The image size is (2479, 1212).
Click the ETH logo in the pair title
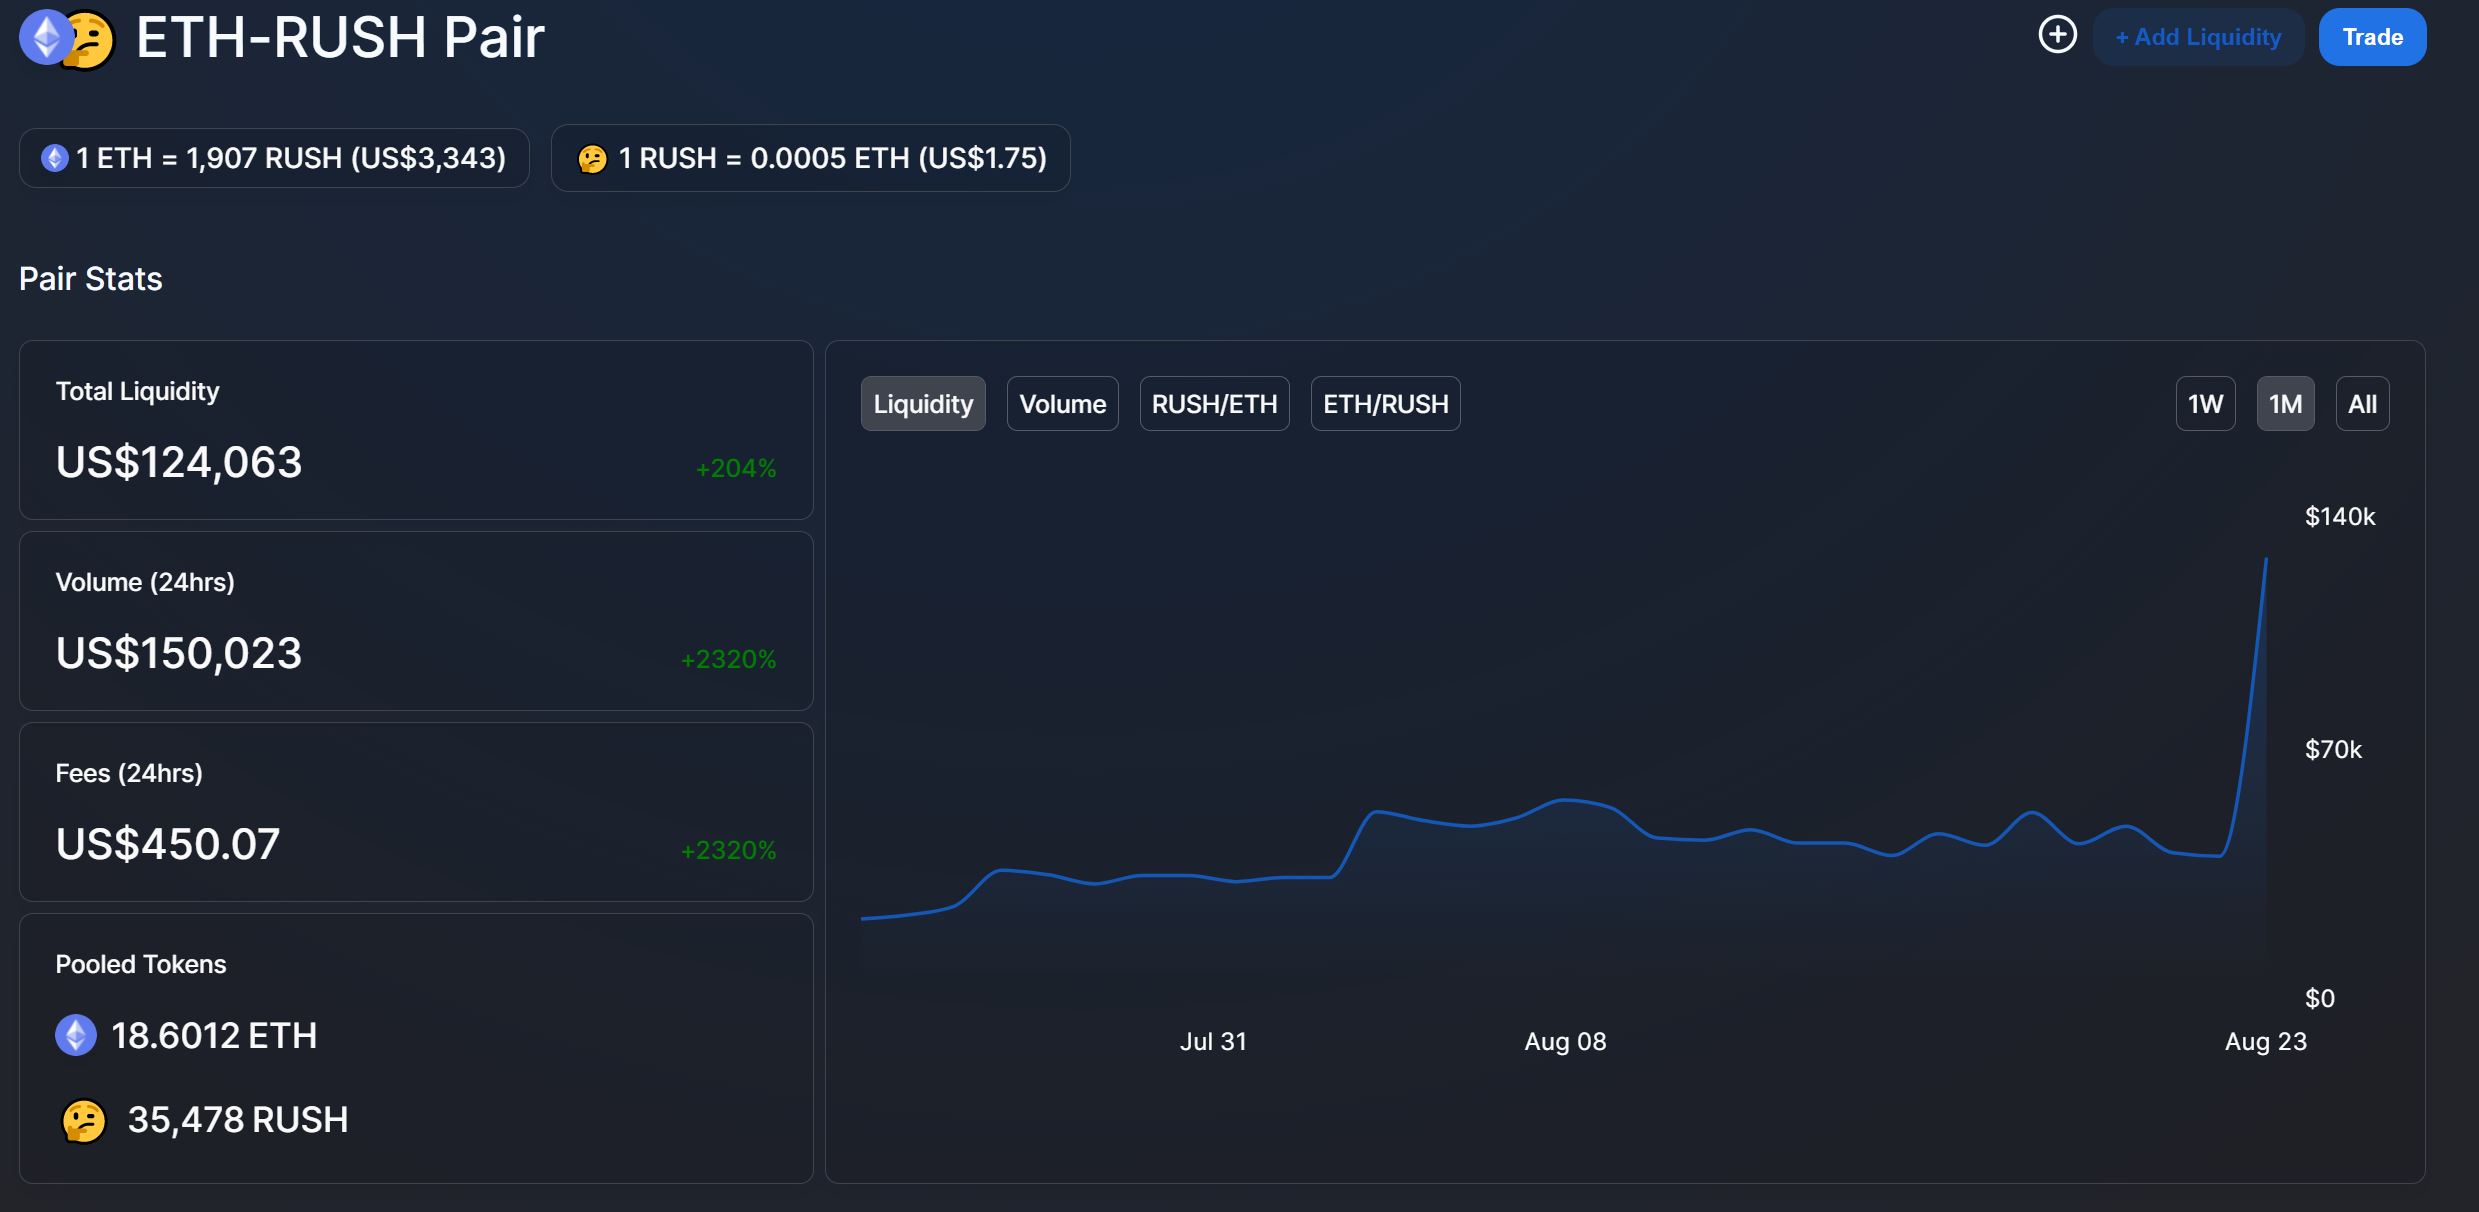point(46,37)
